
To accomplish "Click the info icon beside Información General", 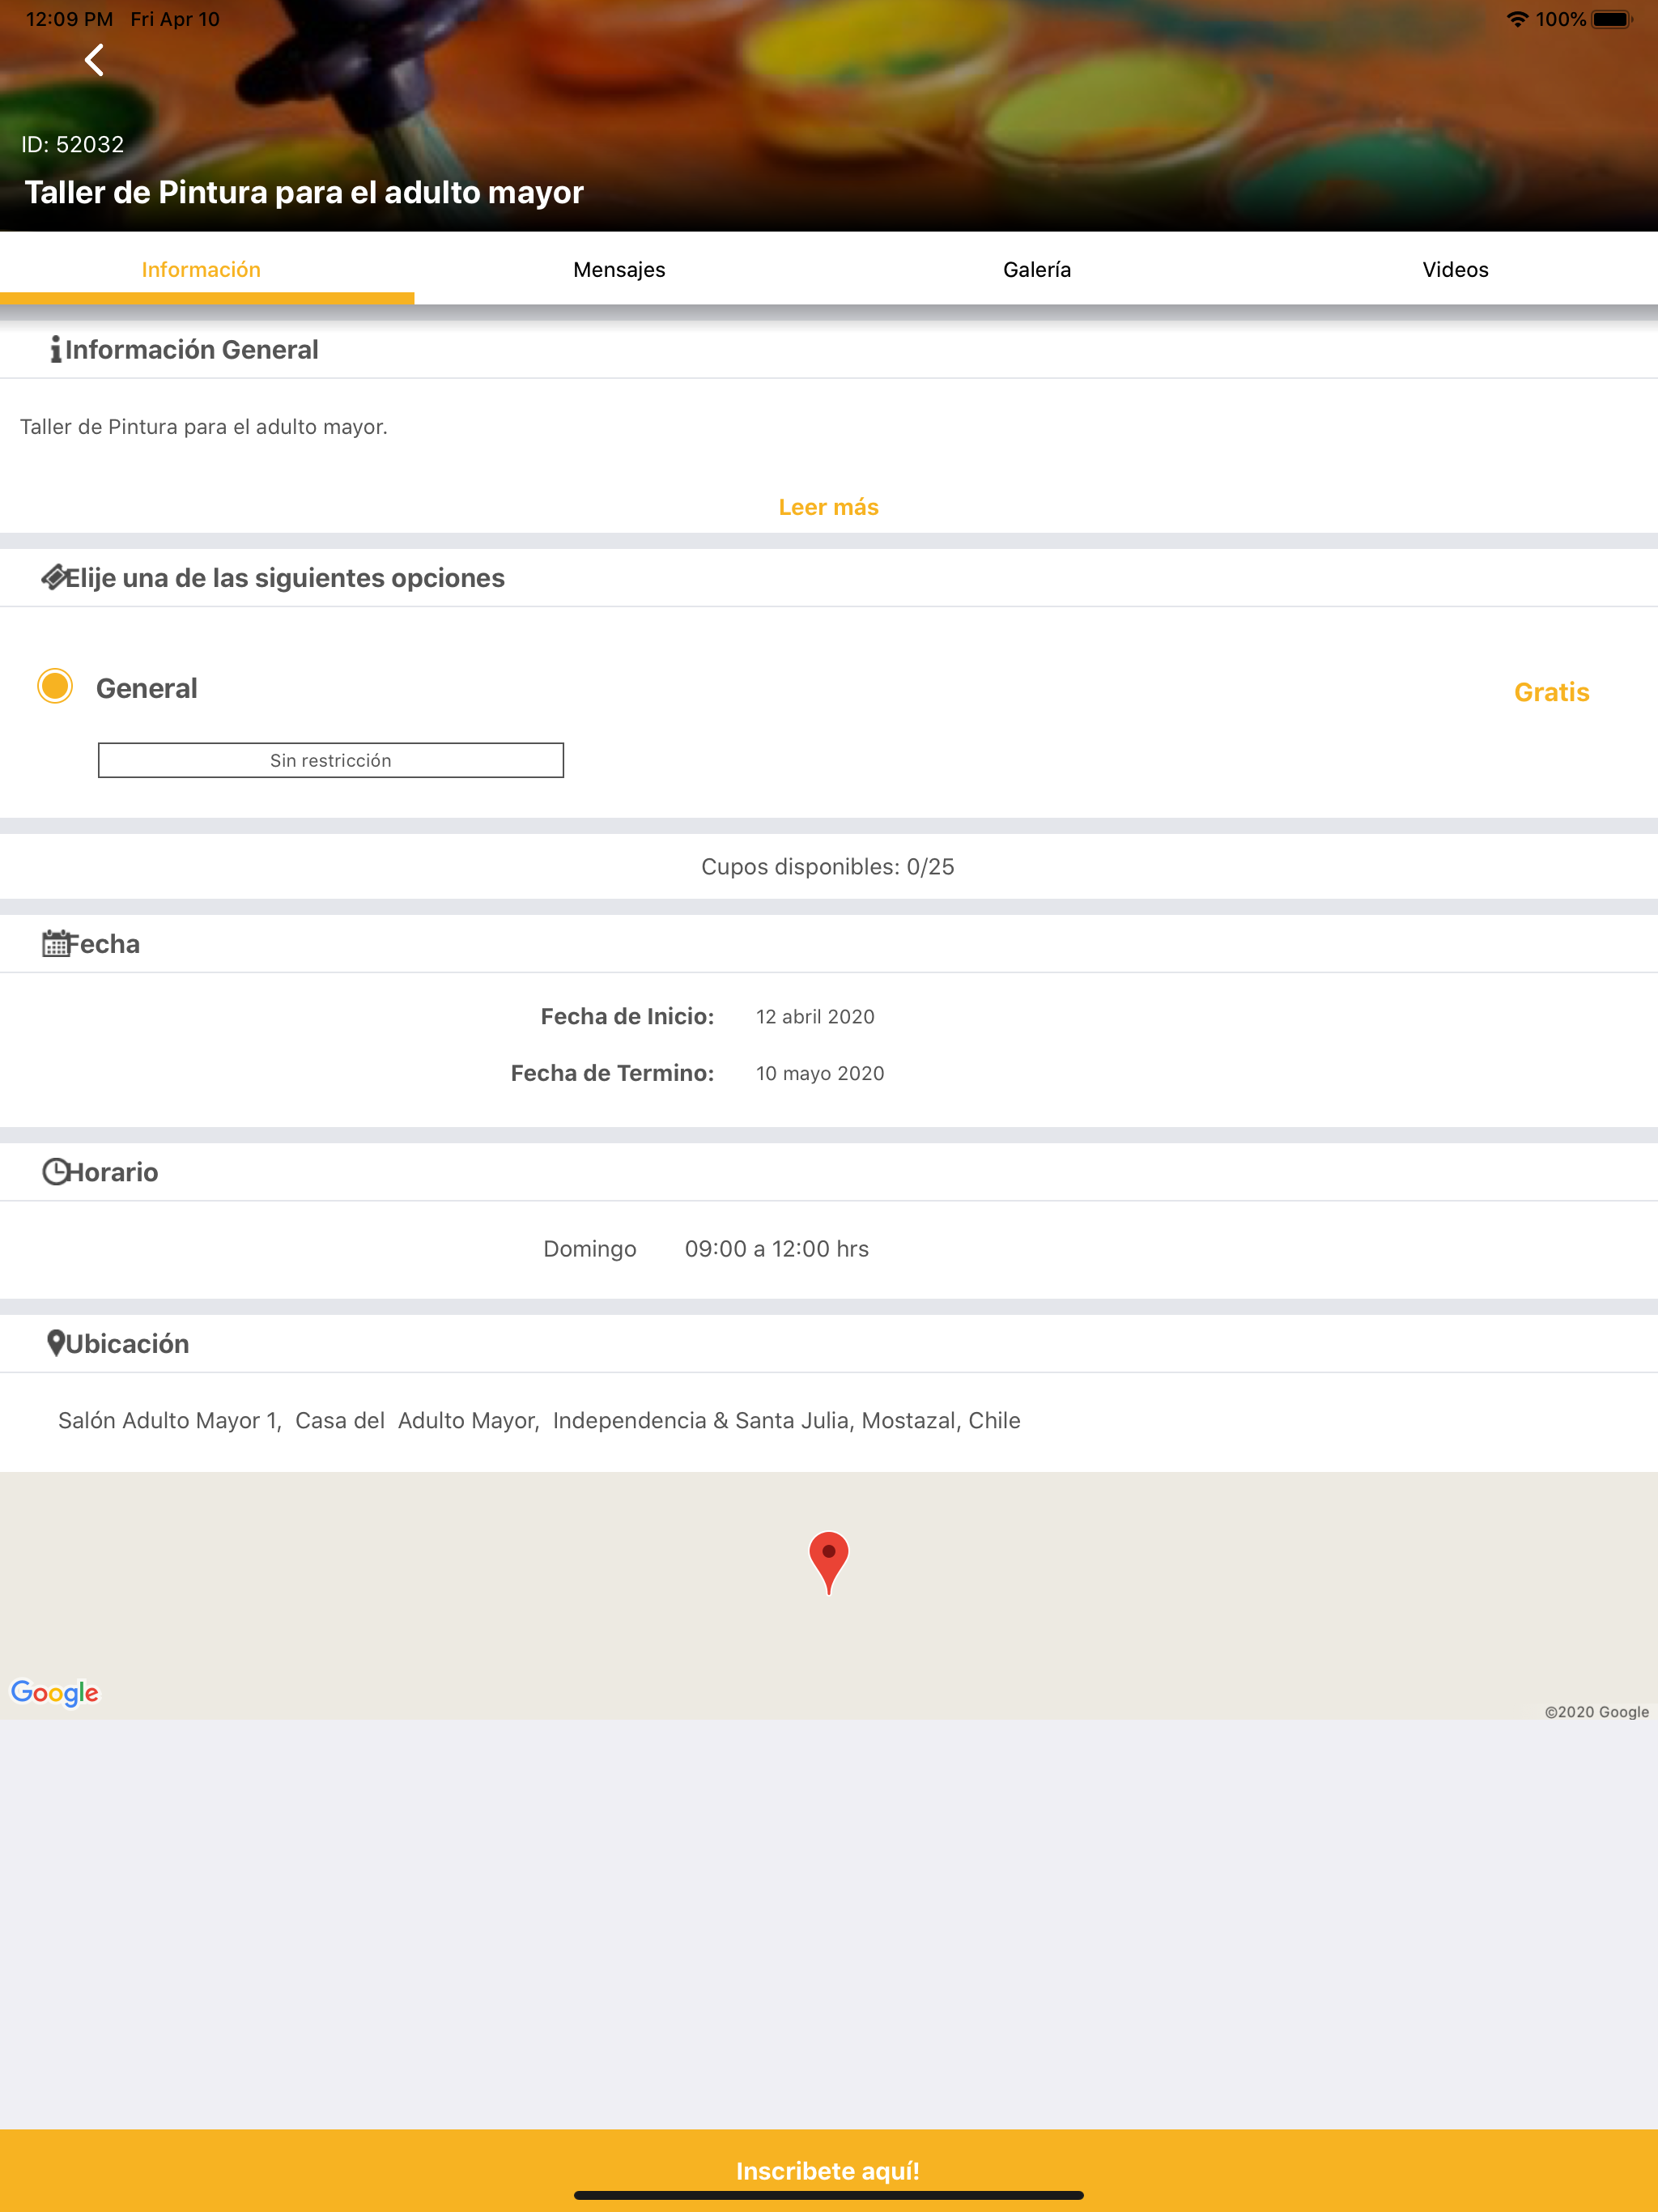I will point(56,349).
